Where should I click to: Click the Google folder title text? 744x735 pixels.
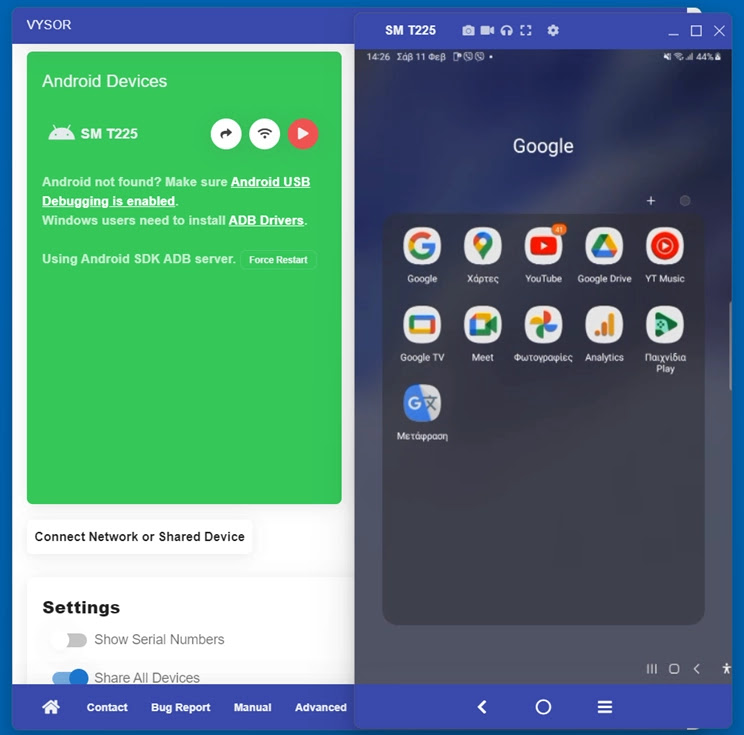tap(543, 146)
